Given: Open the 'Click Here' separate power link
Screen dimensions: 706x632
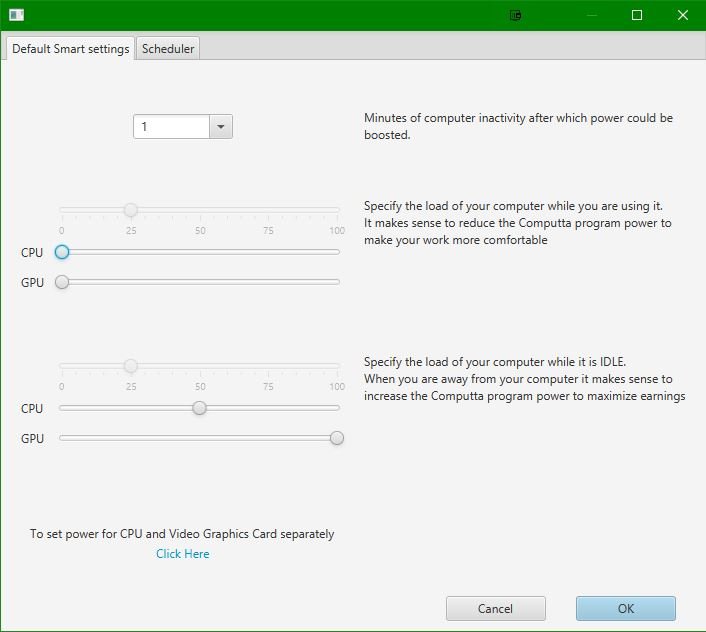Looking at the screenshot, I should [x=183, y=554].
